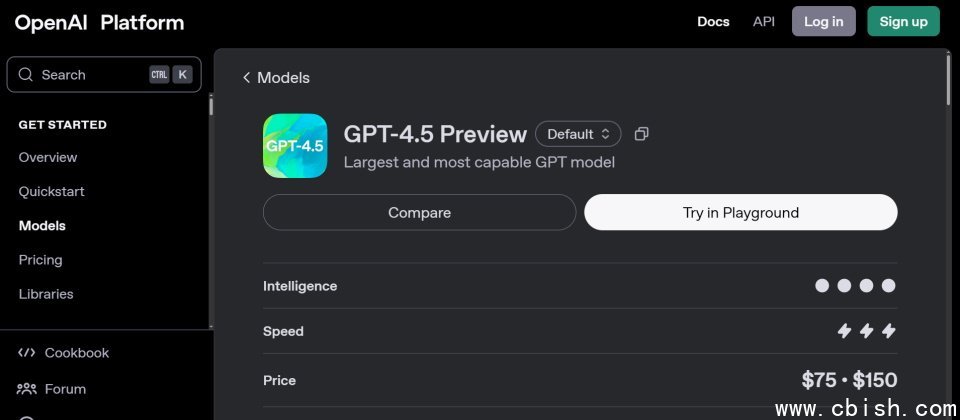
Task: Go to Pricing in sidebar
Action: click(x=40, y=260)
